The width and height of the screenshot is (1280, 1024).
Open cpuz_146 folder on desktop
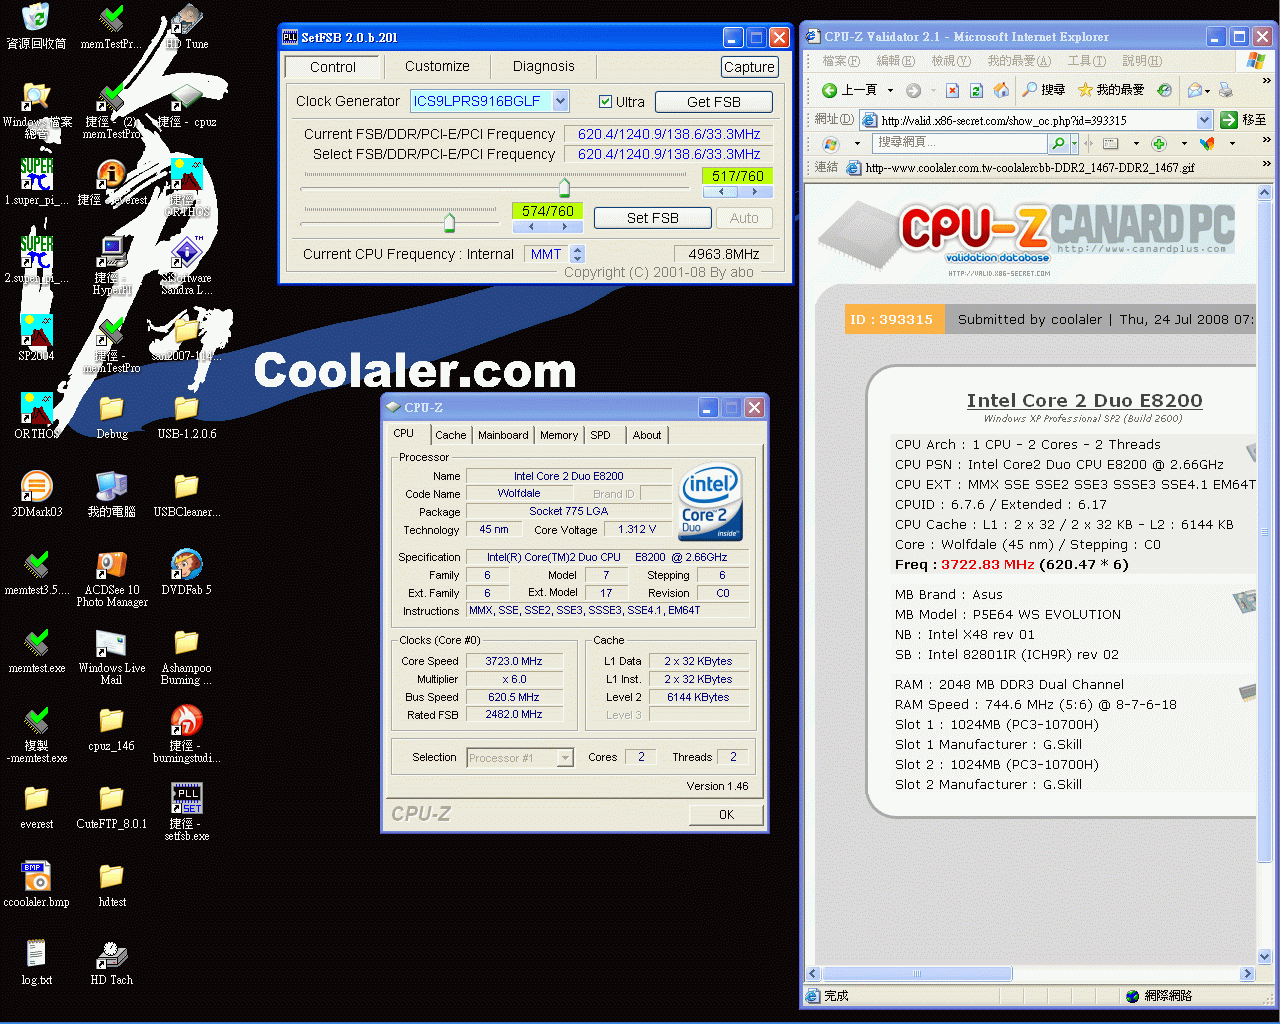pos(112,722)
